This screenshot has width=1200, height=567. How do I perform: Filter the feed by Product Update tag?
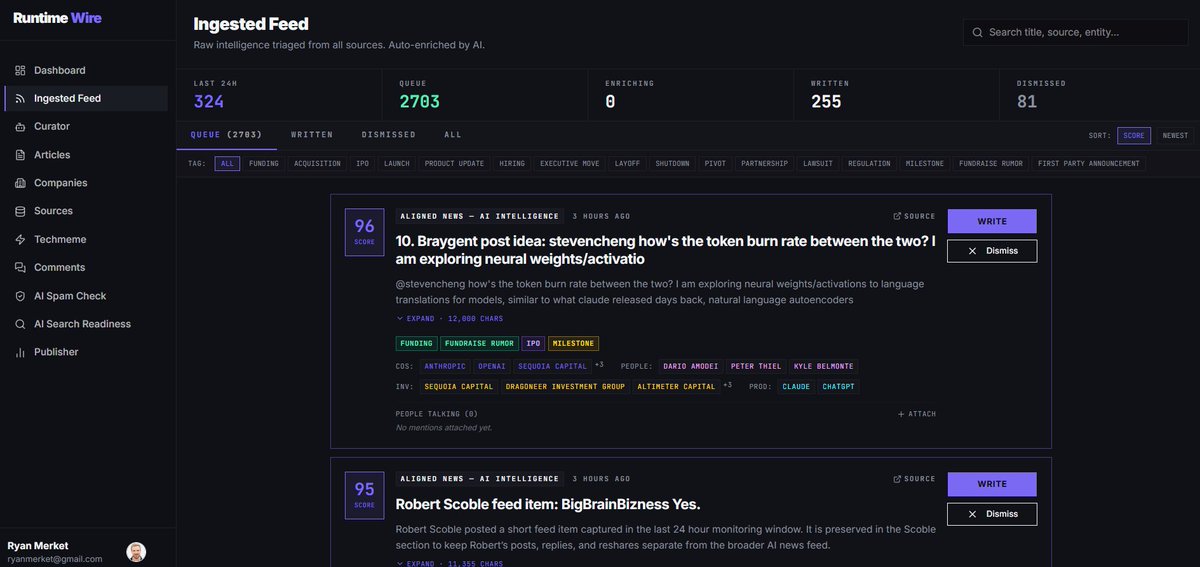pos(454,163)
